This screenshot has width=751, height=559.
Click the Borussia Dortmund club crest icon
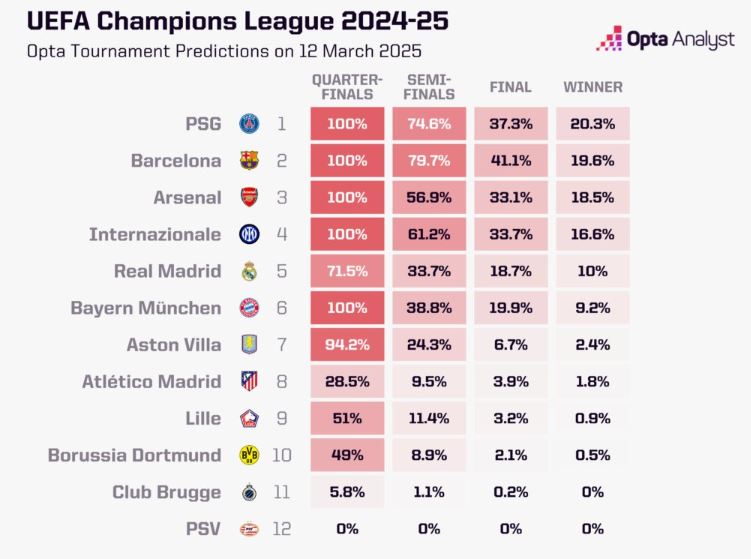click(x=248, y=455)
